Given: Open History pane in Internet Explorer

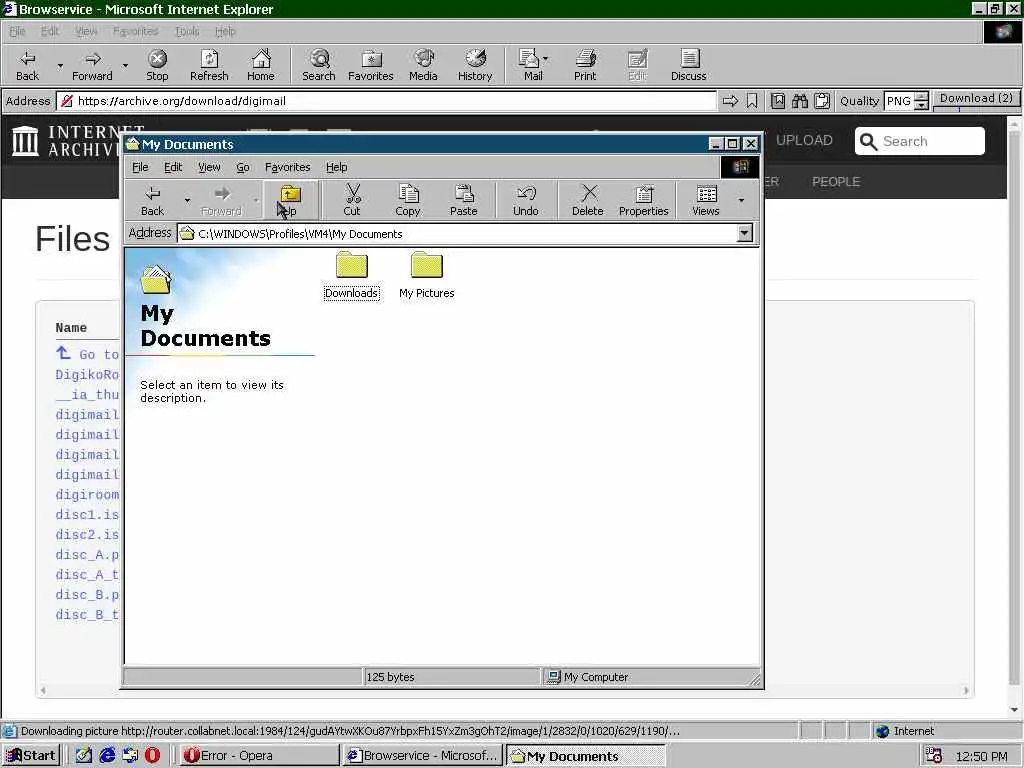Looking at the screenshot, I should [x=475, y=65].
